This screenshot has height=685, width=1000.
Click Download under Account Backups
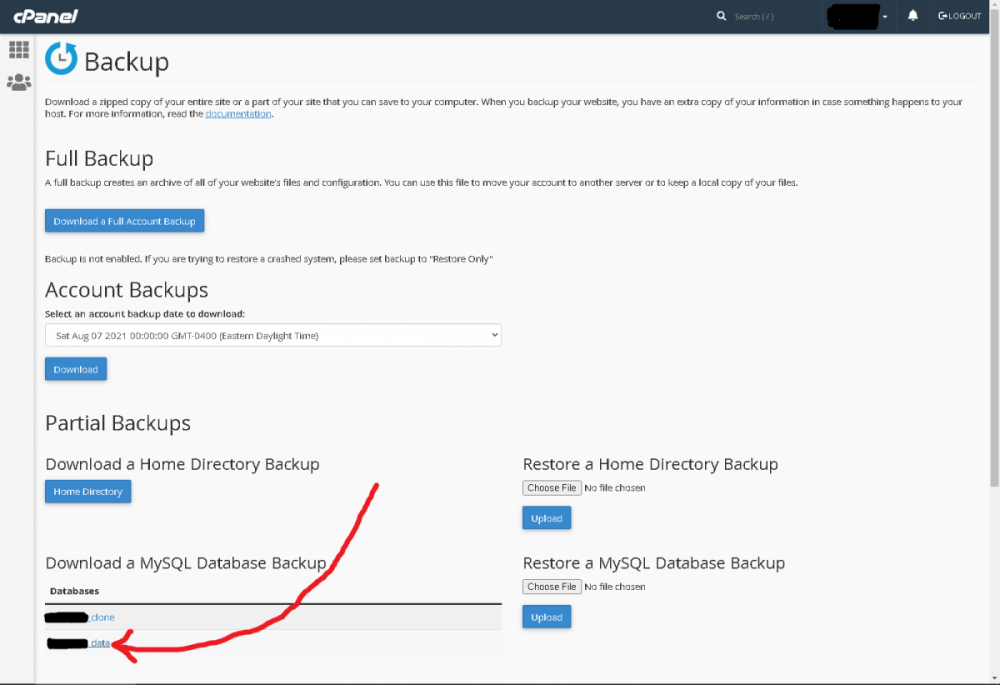click(76, 369)
